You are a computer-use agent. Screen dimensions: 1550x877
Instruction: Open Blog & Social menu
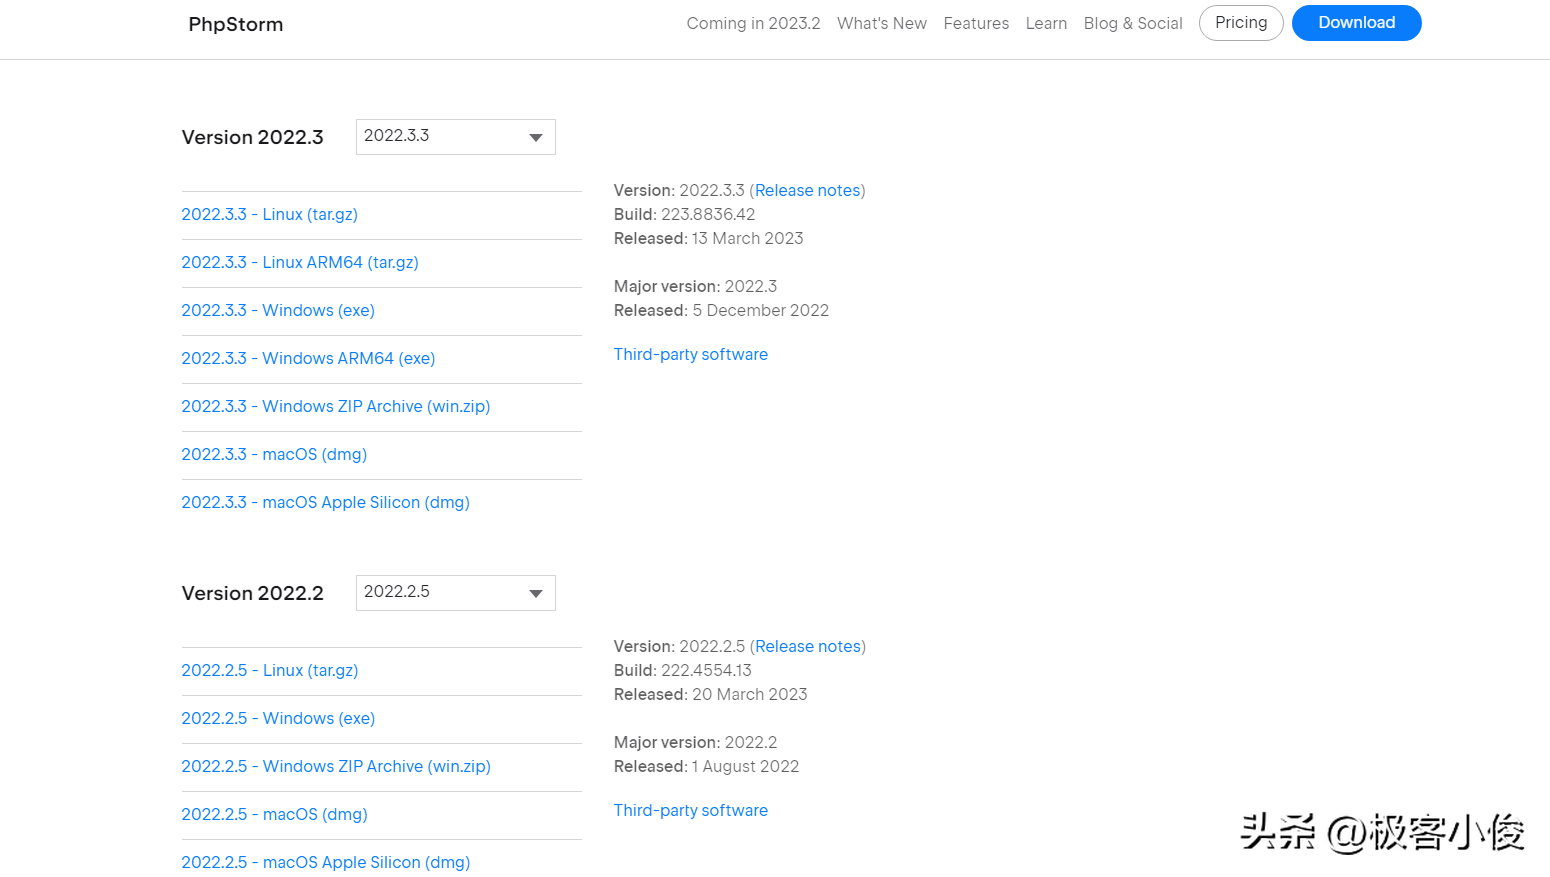1133,23
